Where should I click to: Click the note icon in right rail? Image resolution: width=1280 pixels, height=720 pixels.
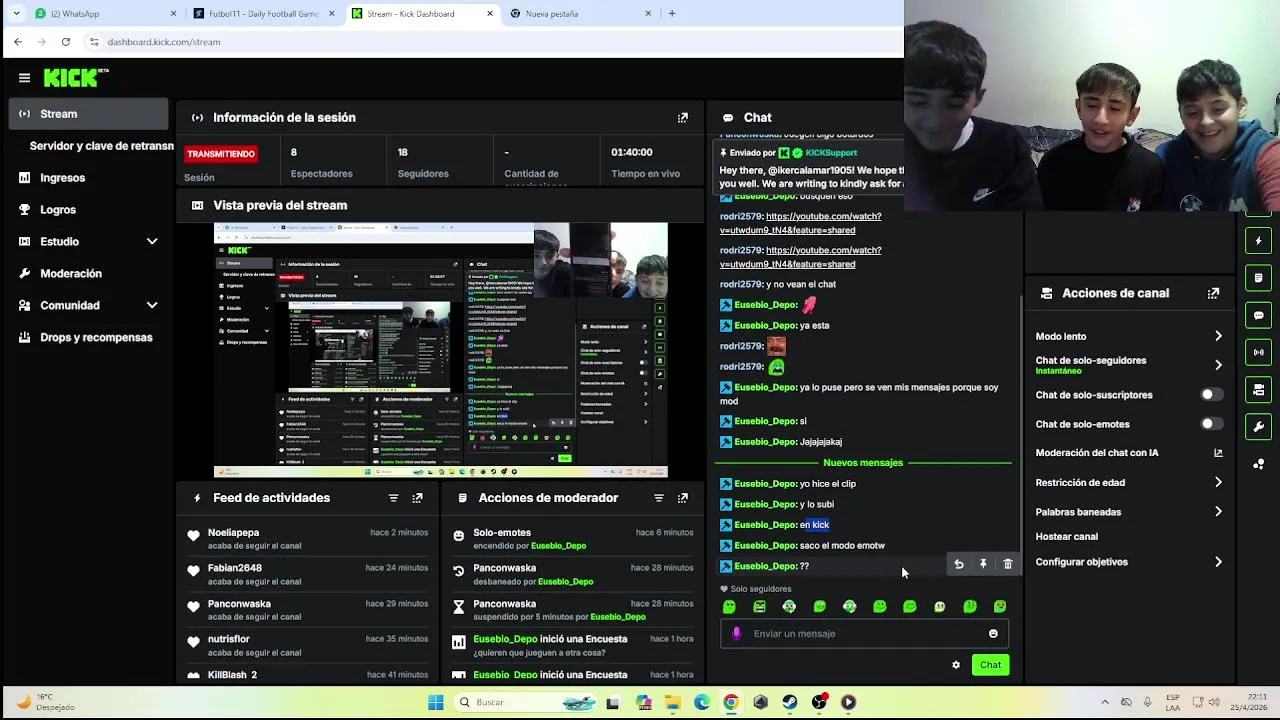pos(1259,278)
